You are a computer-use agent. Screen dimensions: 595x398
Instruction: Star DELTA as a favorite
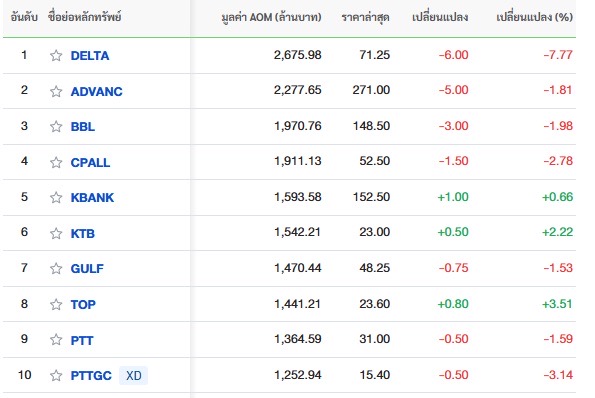(x=56, y=55)
